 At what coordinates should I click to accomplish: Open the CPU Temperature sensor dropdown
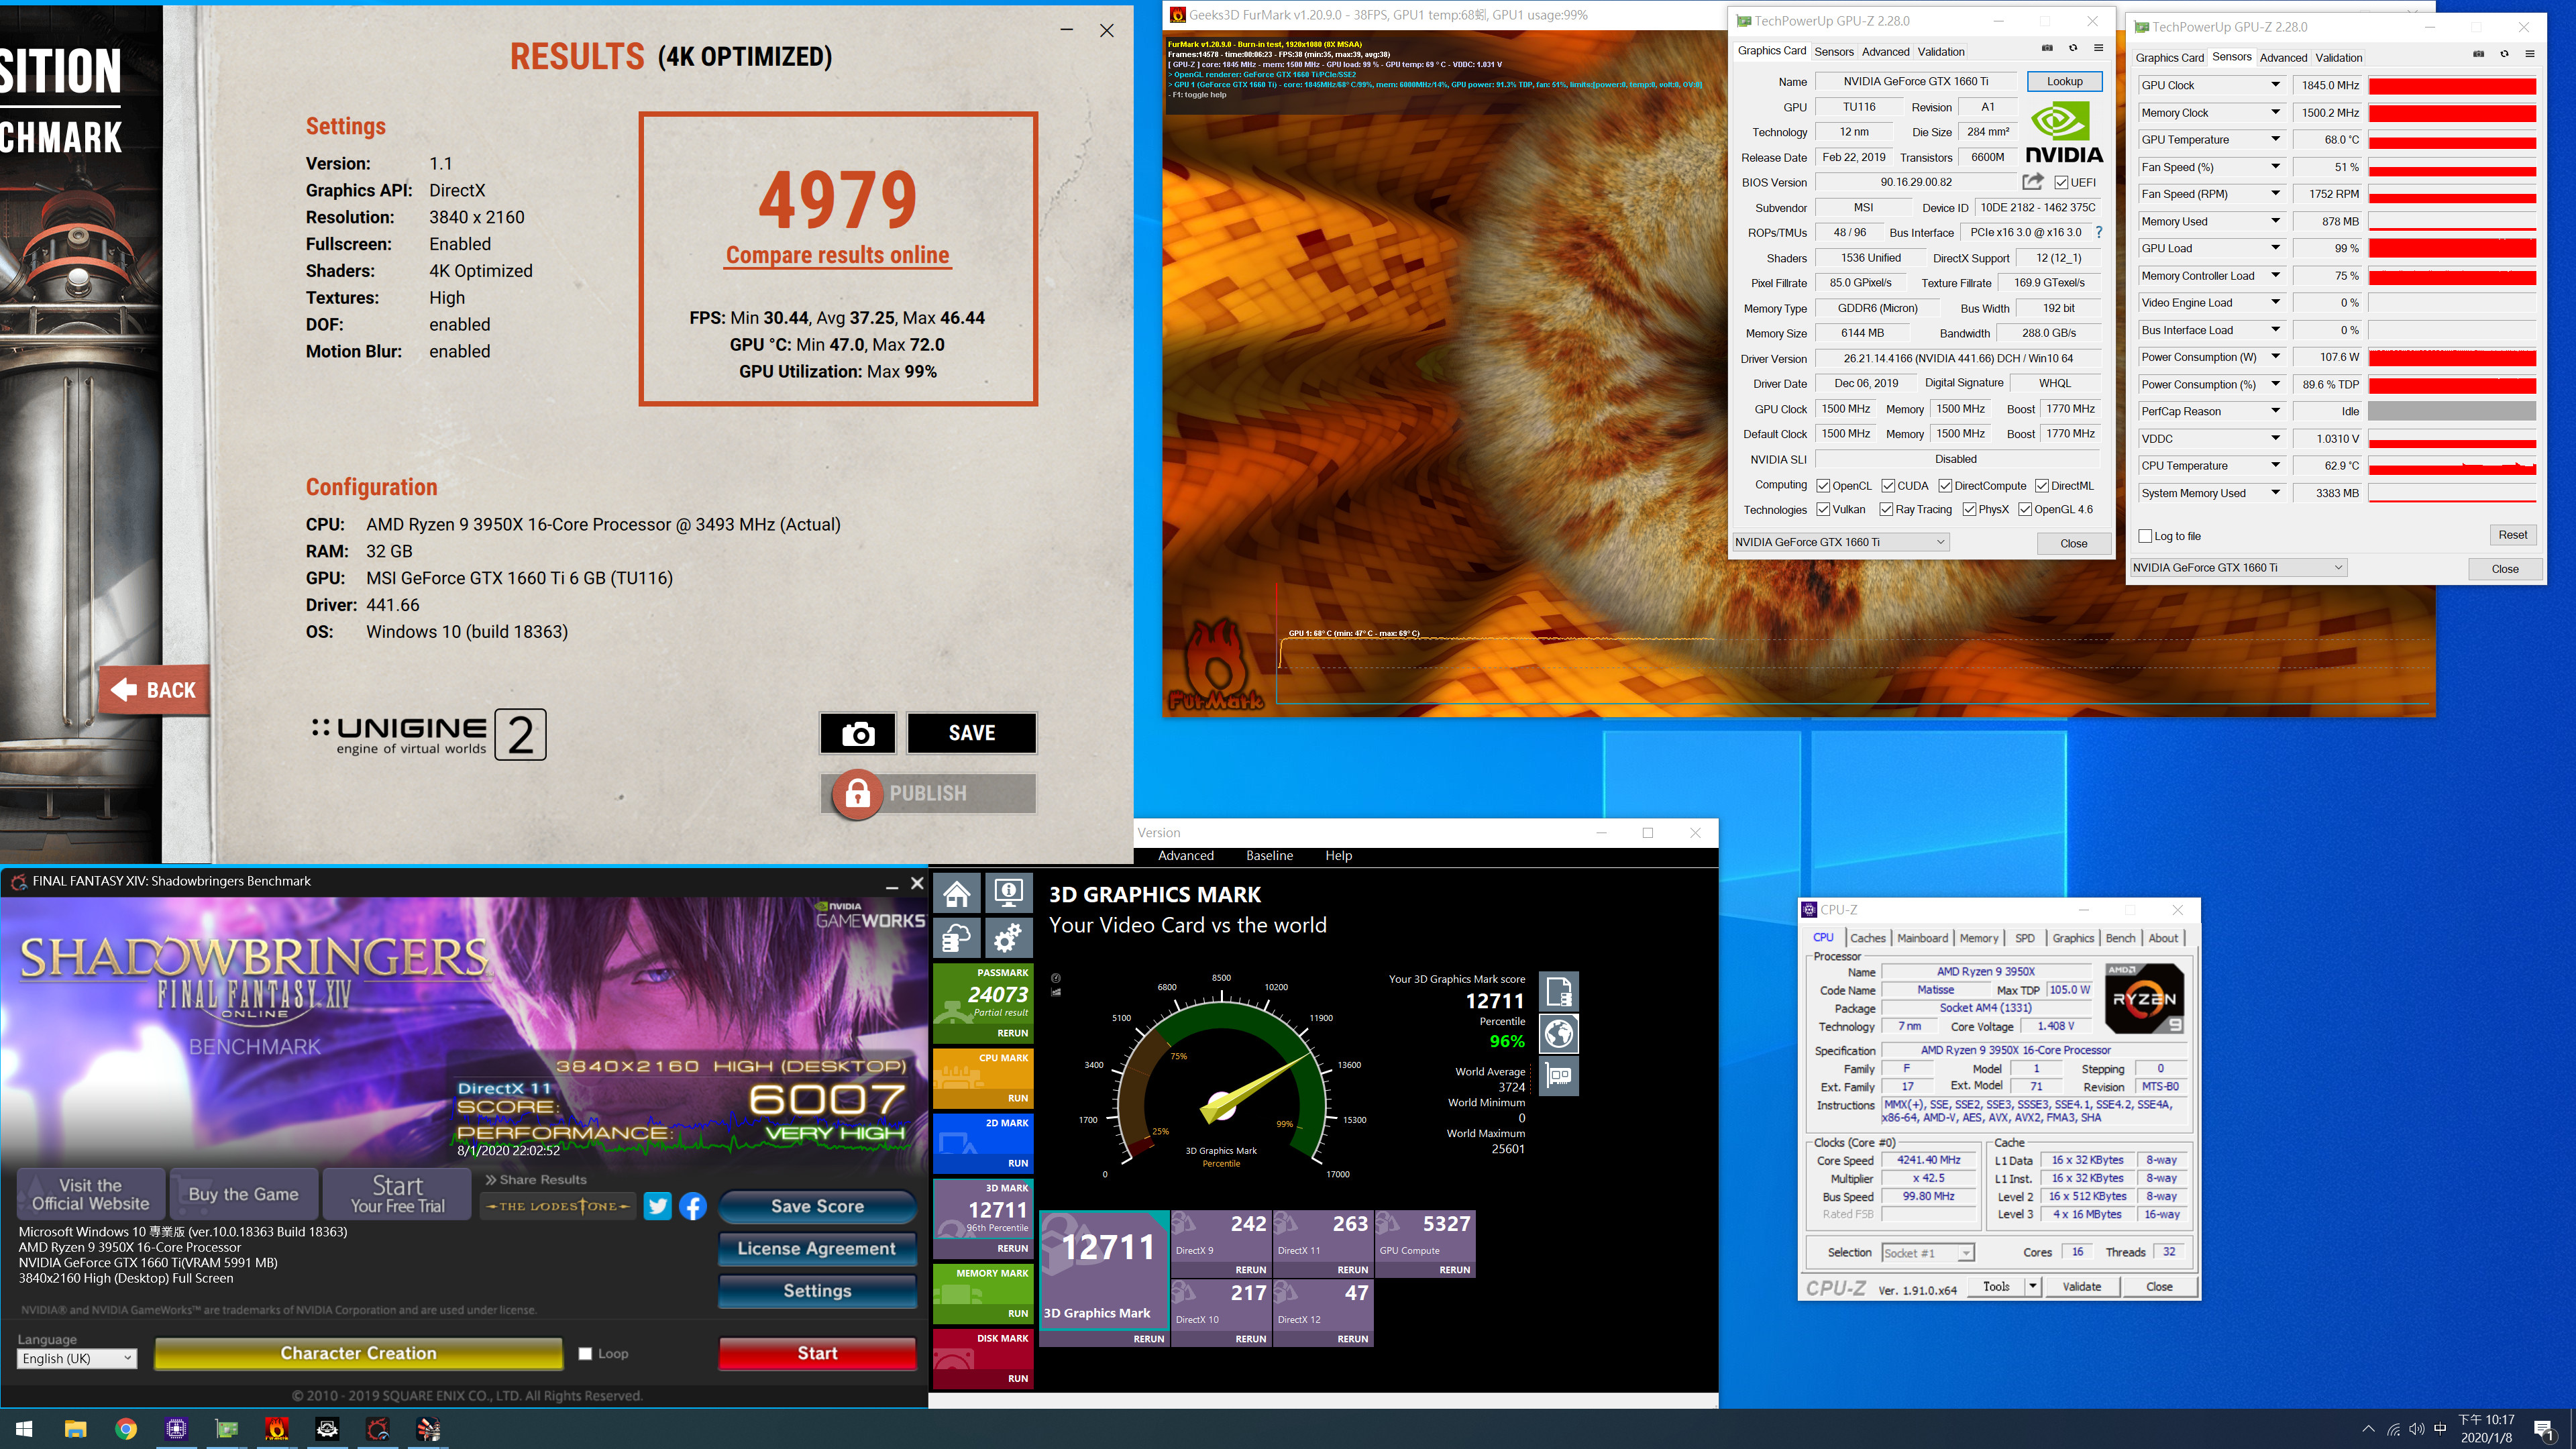click(x=2276, y=465)
